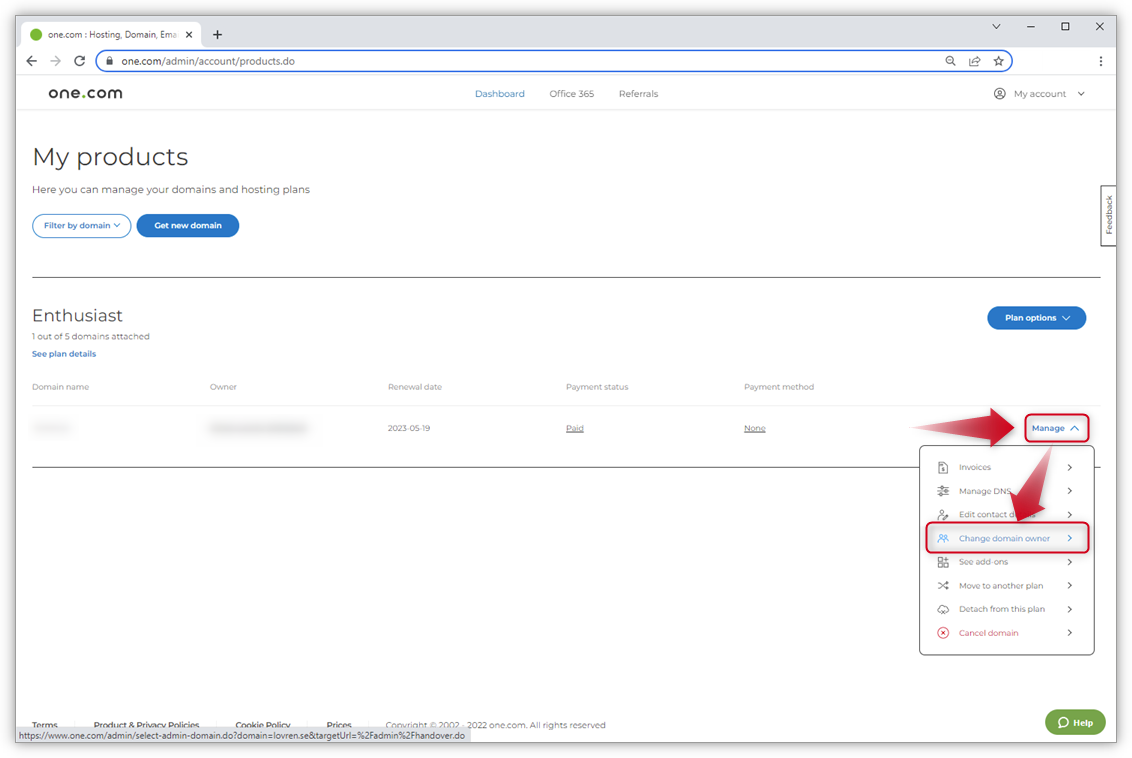The image size is (1132, 758).
Task: Close the one.com browser tab
Action: point(189,35)
